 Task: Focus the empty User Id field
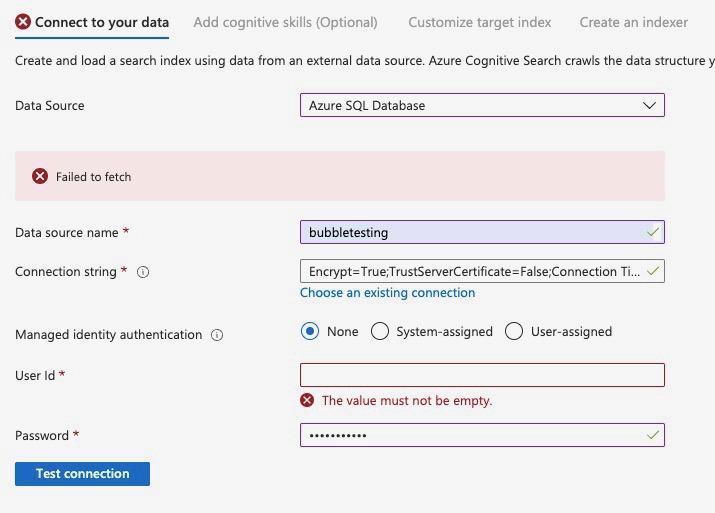482,375
